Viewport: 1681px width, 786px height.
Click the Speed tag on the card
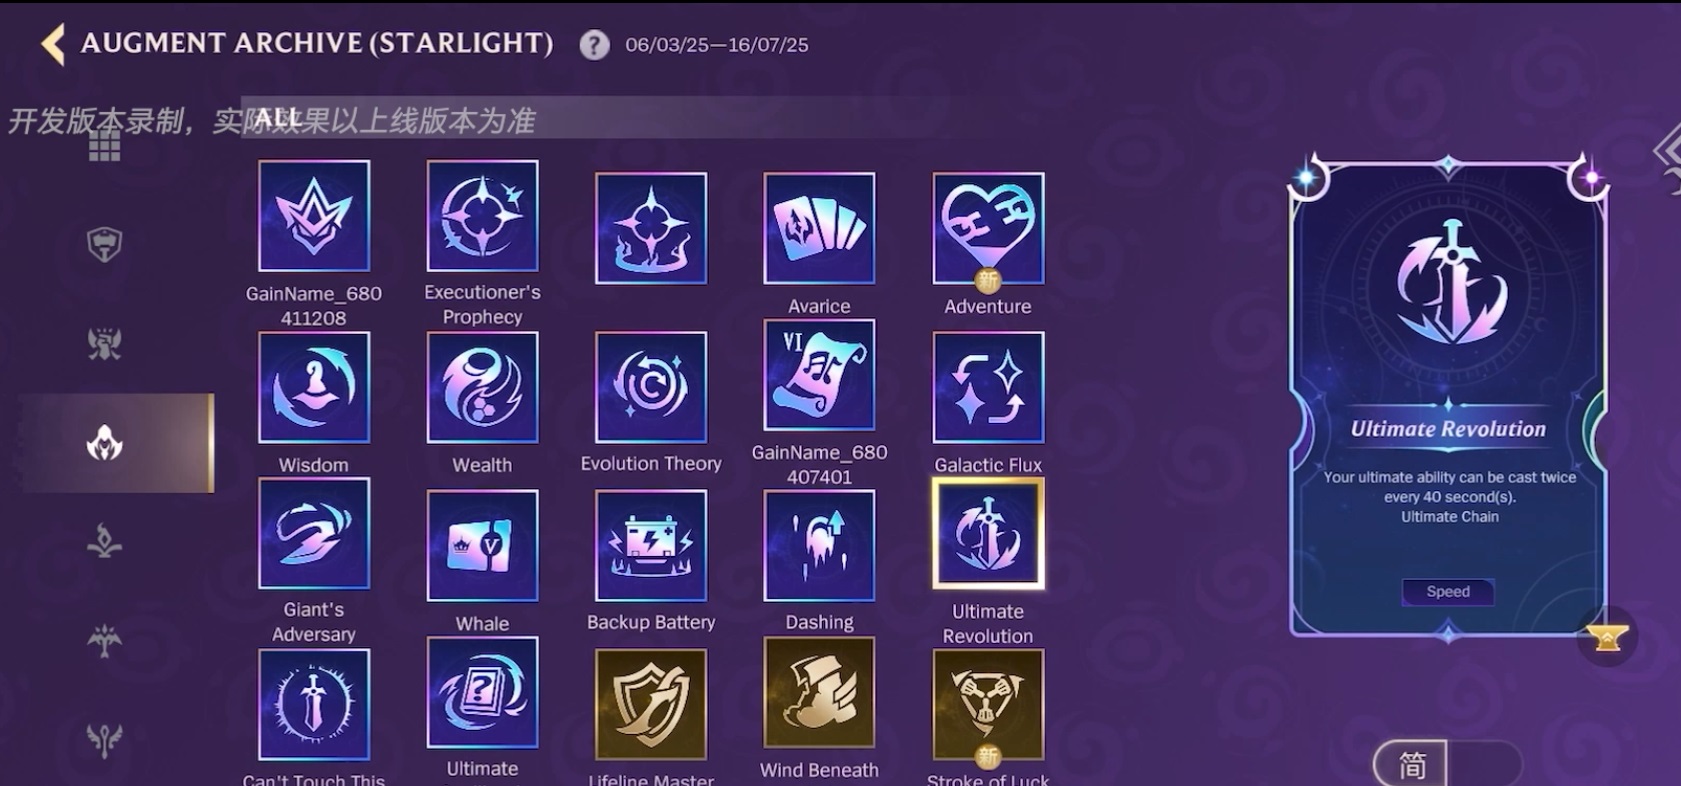click(1448, 591)
